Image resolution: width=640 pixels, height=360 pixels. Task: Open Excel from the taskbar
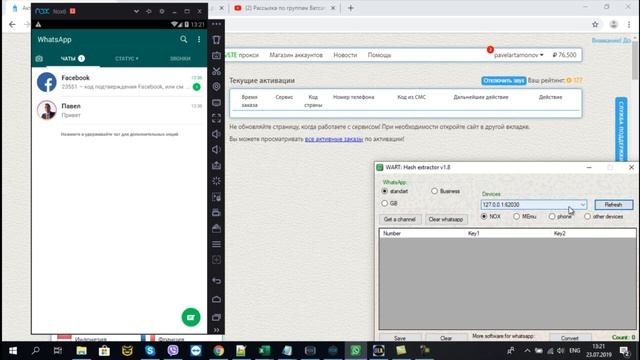264,351
